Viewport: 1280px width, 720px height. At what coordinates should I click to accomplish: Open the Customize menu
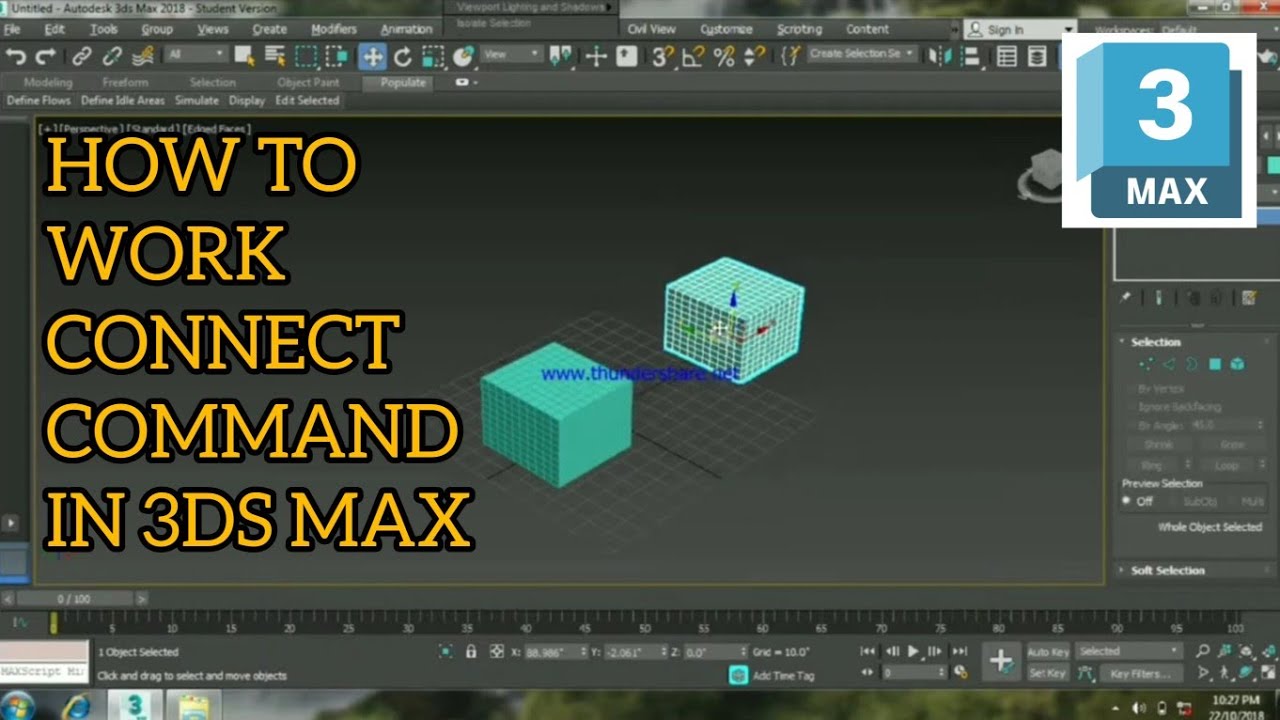click(726, 29)
